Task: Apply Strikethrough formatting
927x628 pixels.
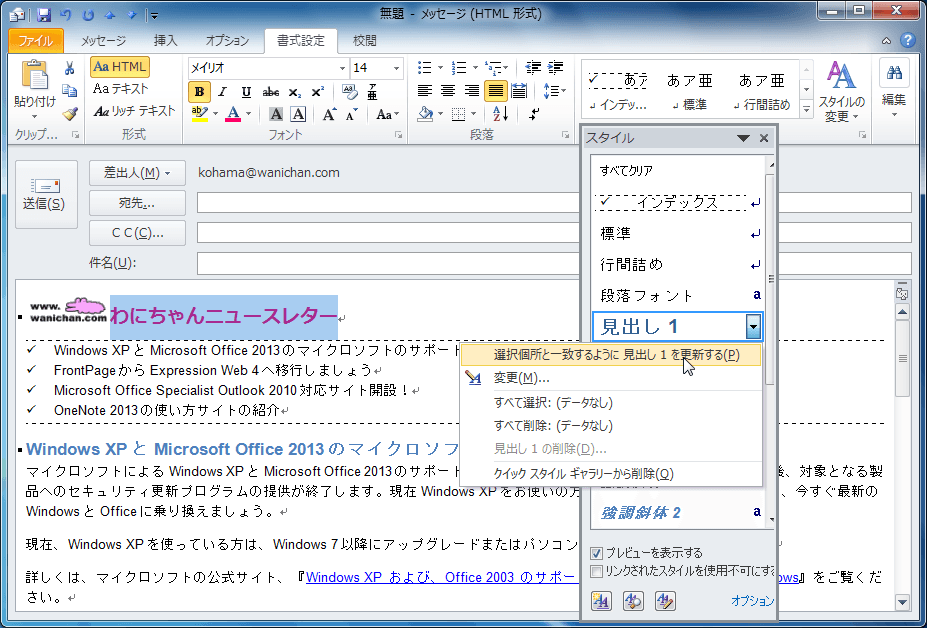Action: pyautogui.click(x=270, y=92)
